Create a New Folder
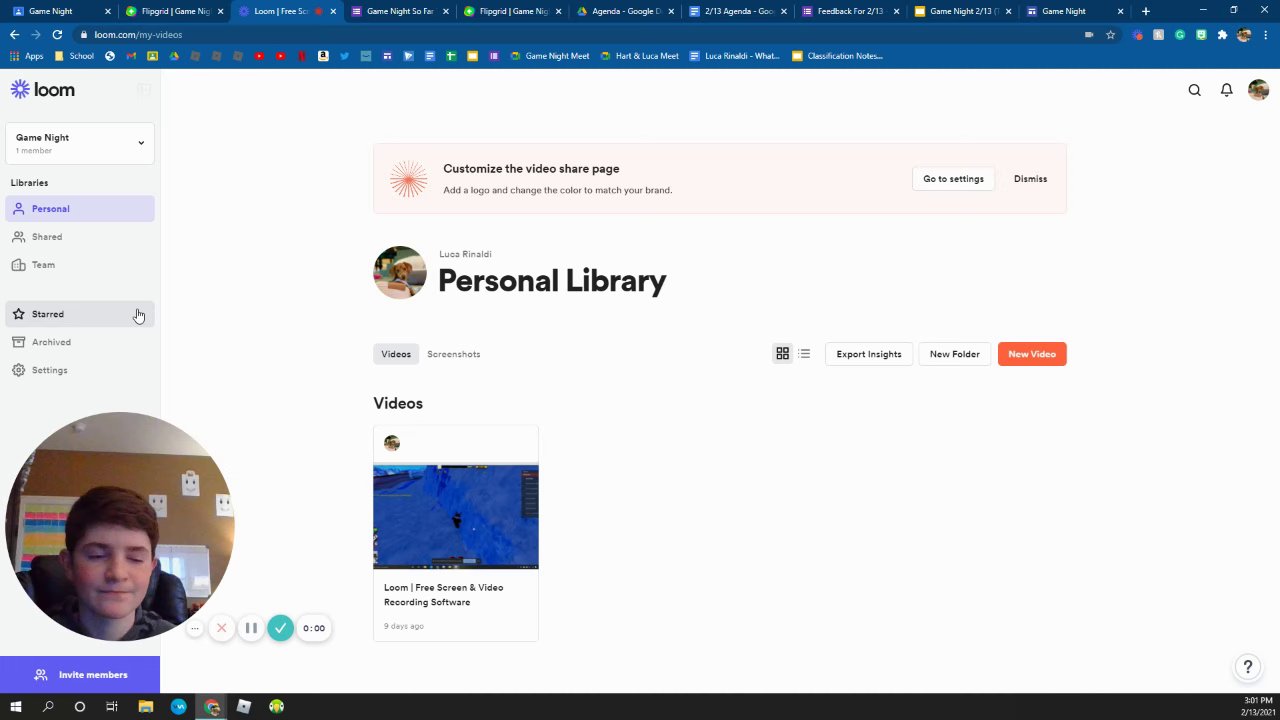This screenshot has width=1280, height=720. pyautogui.click(x=954, y=354)
